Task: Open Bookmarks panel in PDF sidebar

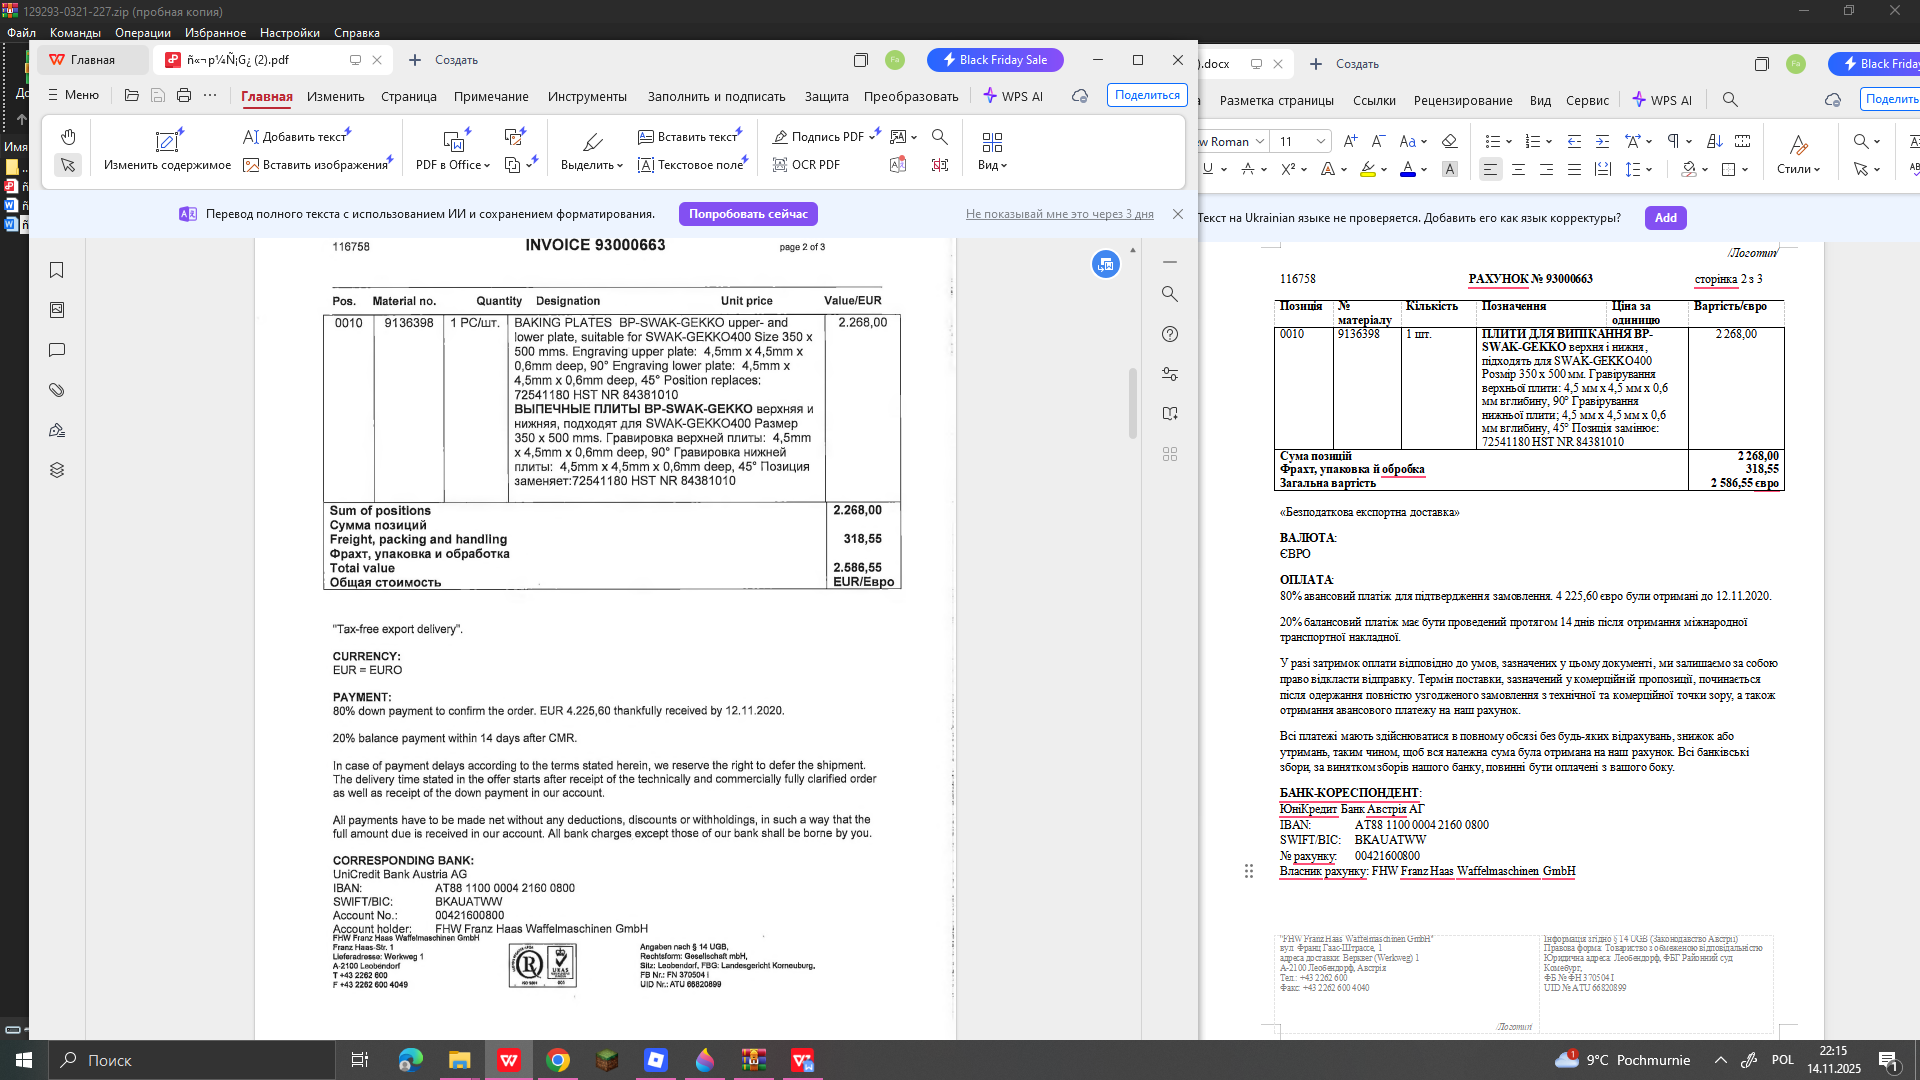Action: pyautogui.click(x=57, y=270)
